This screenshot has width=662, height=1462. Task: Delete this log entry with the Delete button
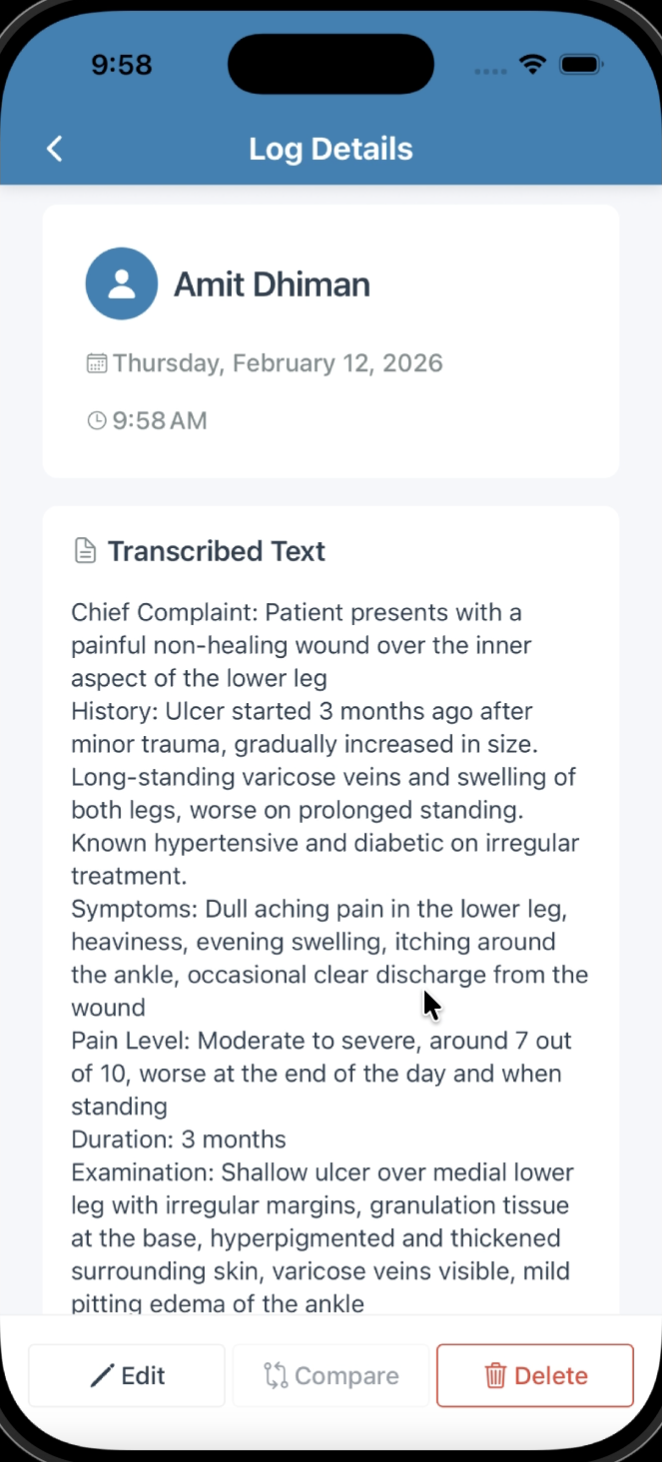[x=535, y=1375]
